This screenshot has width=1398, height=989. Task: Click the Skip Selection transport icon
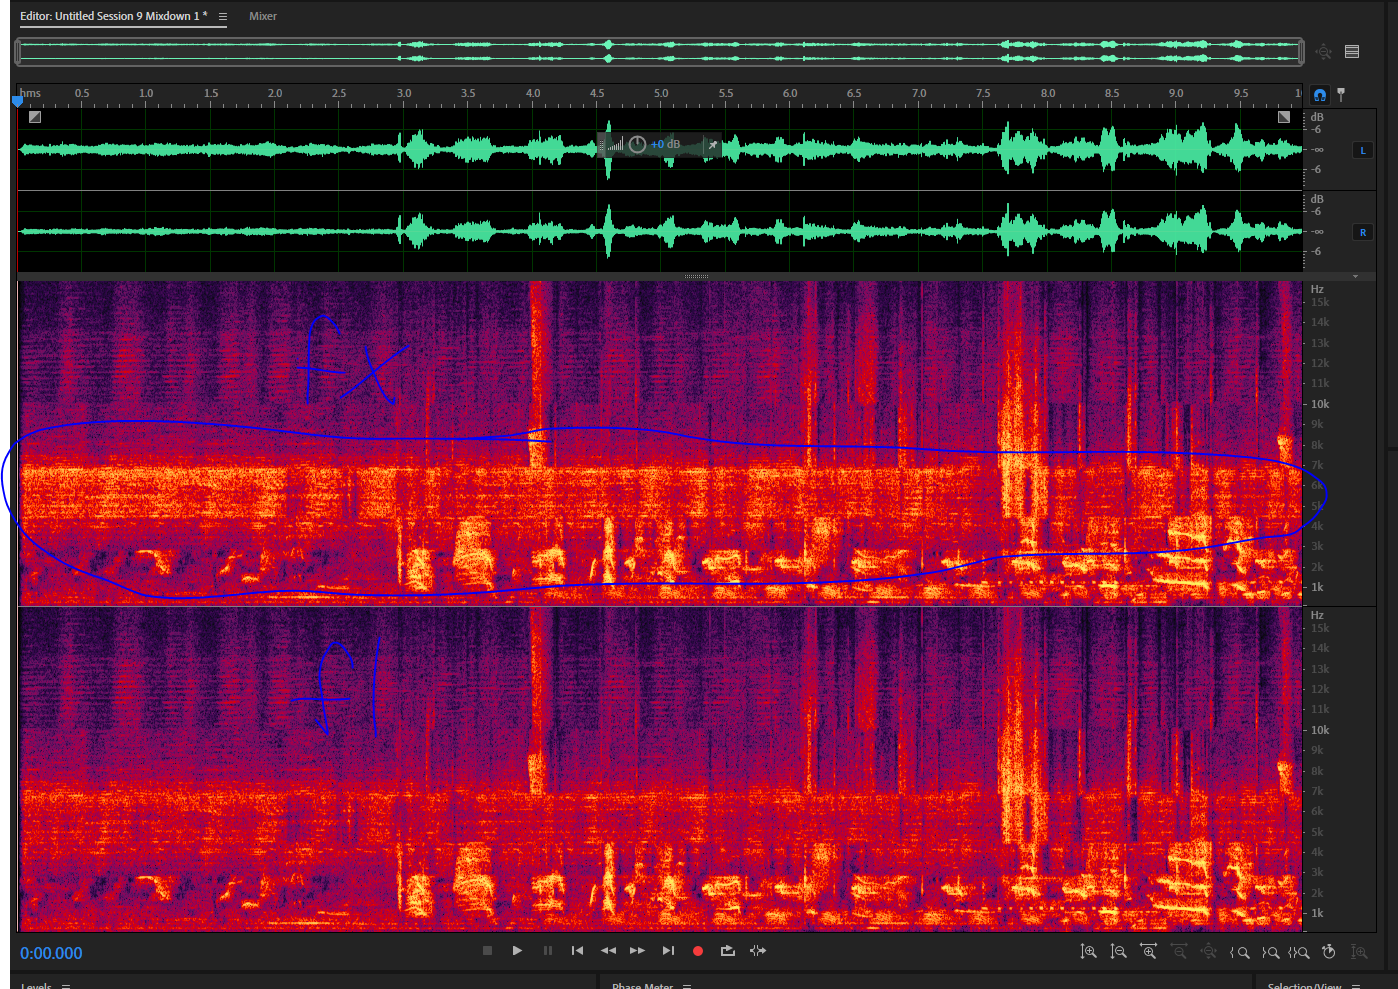click(758, 951)
